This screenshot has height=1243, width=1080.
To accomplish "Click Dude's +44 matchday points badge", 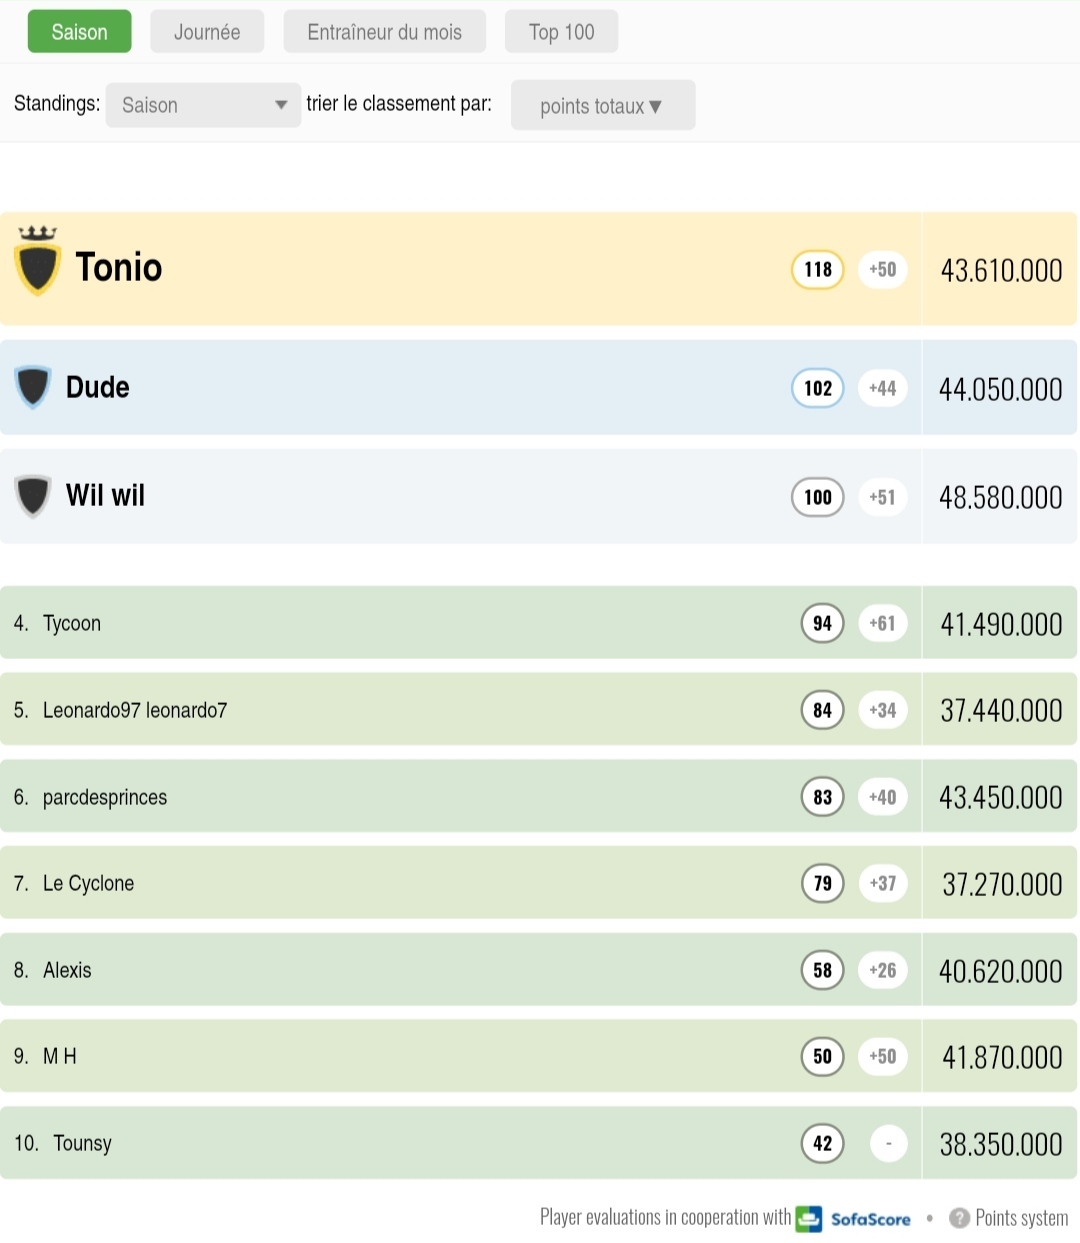I will (x=882, y=388).
